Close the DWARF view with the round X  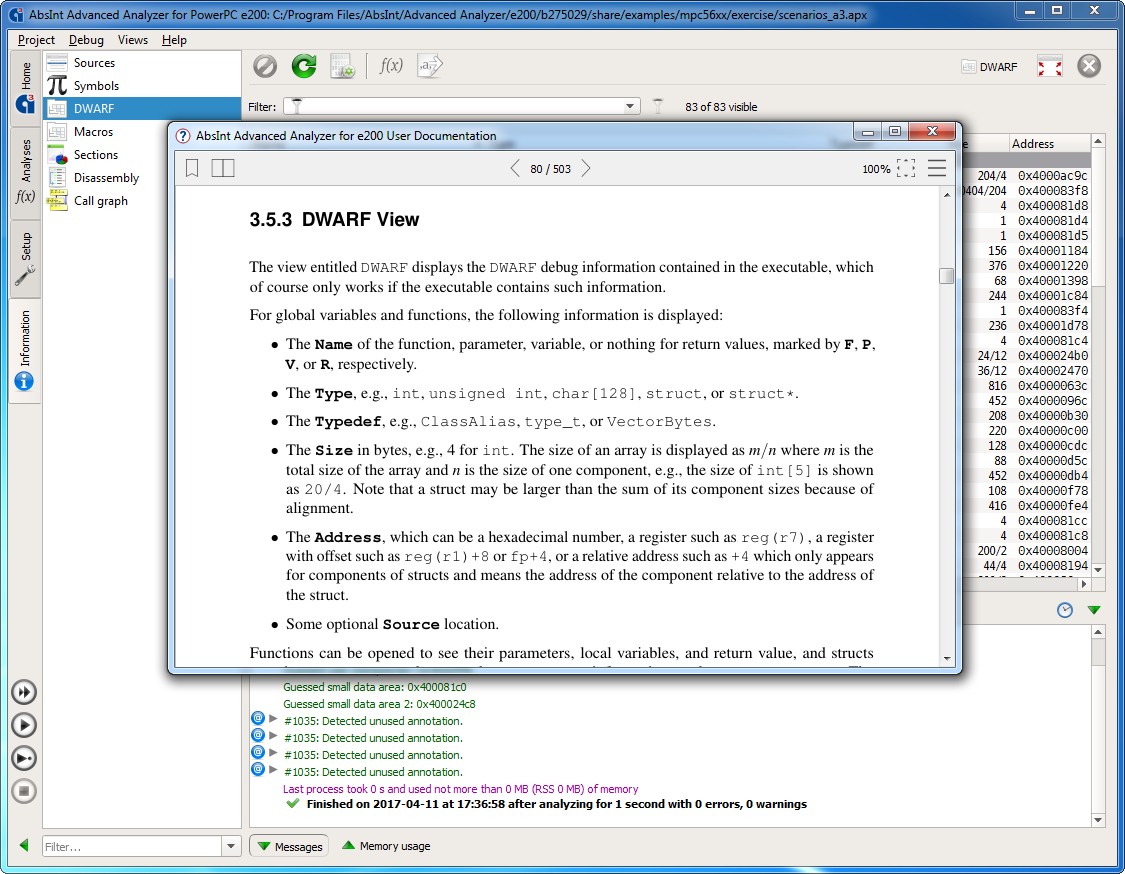(x=1088, y=66)
